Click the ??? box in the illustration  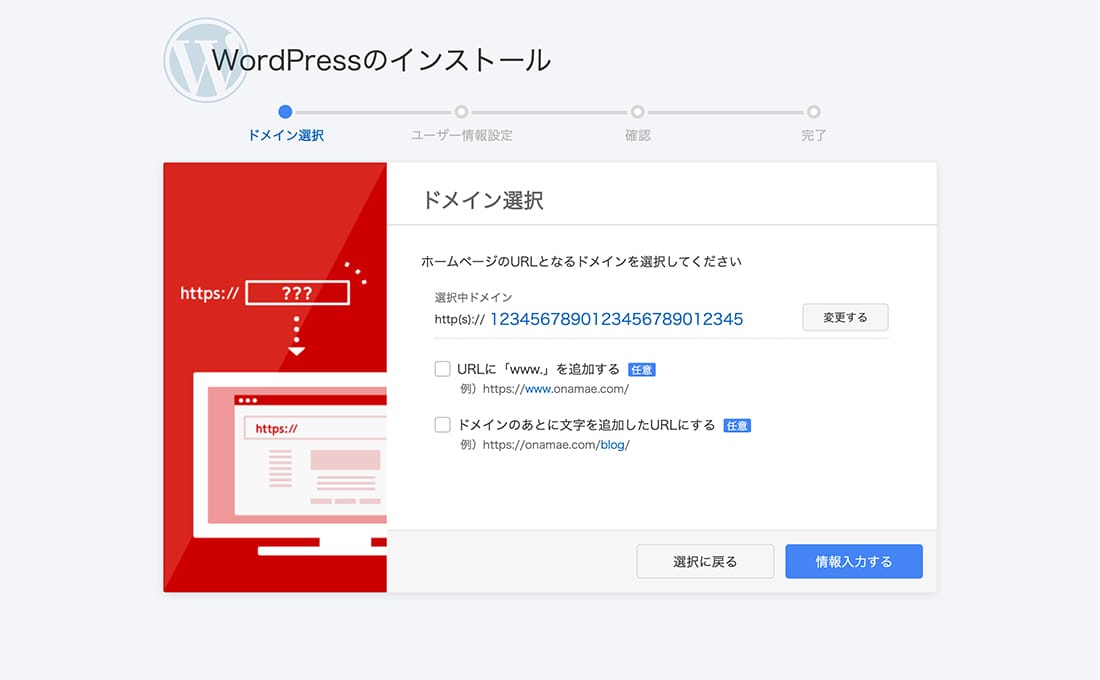tap(297, 293)
